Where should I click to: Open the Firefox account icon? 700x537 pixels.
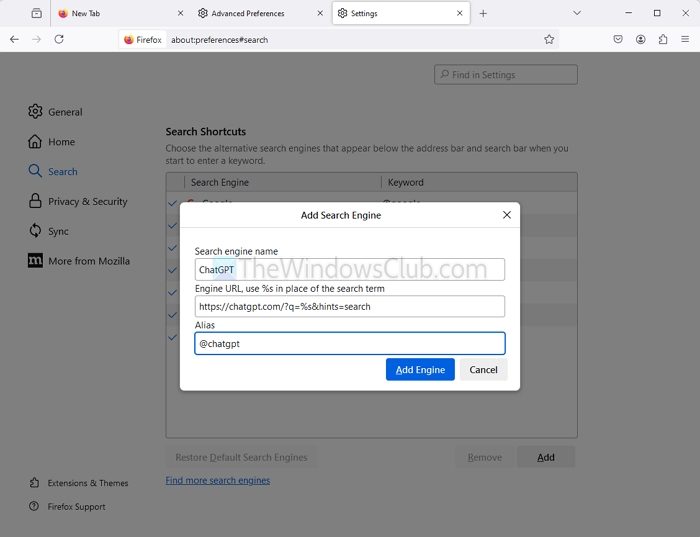641,39
